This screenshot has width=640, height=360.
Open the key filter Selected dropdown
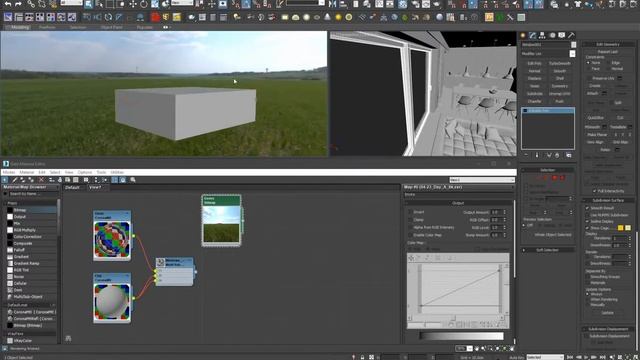click(x=545, y=357)
